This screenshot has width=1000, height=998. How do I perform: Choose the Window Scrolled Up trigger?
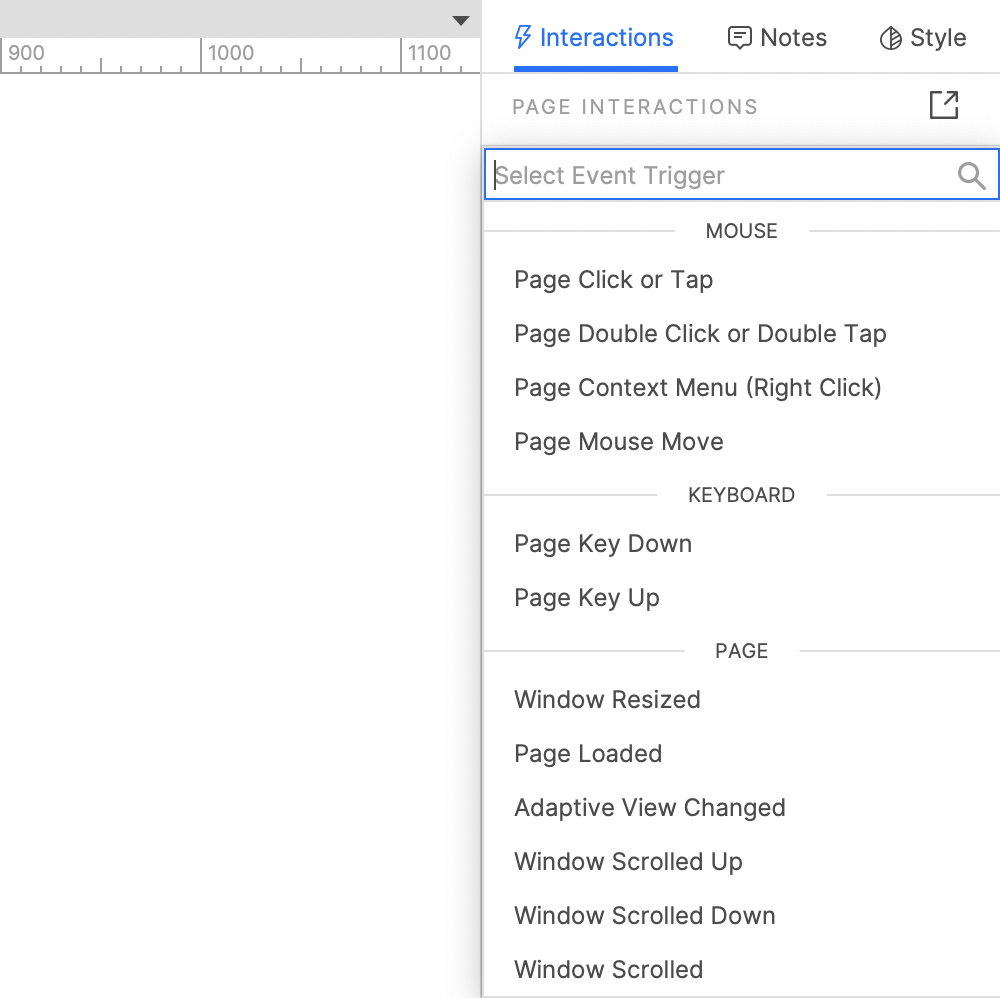click(628, 861)
